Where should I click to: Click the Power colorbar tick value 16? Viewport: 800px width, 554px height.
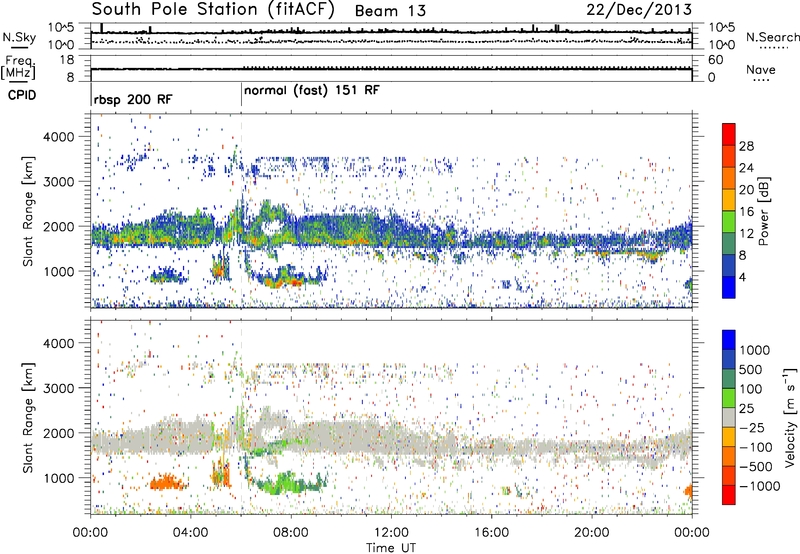746,212
